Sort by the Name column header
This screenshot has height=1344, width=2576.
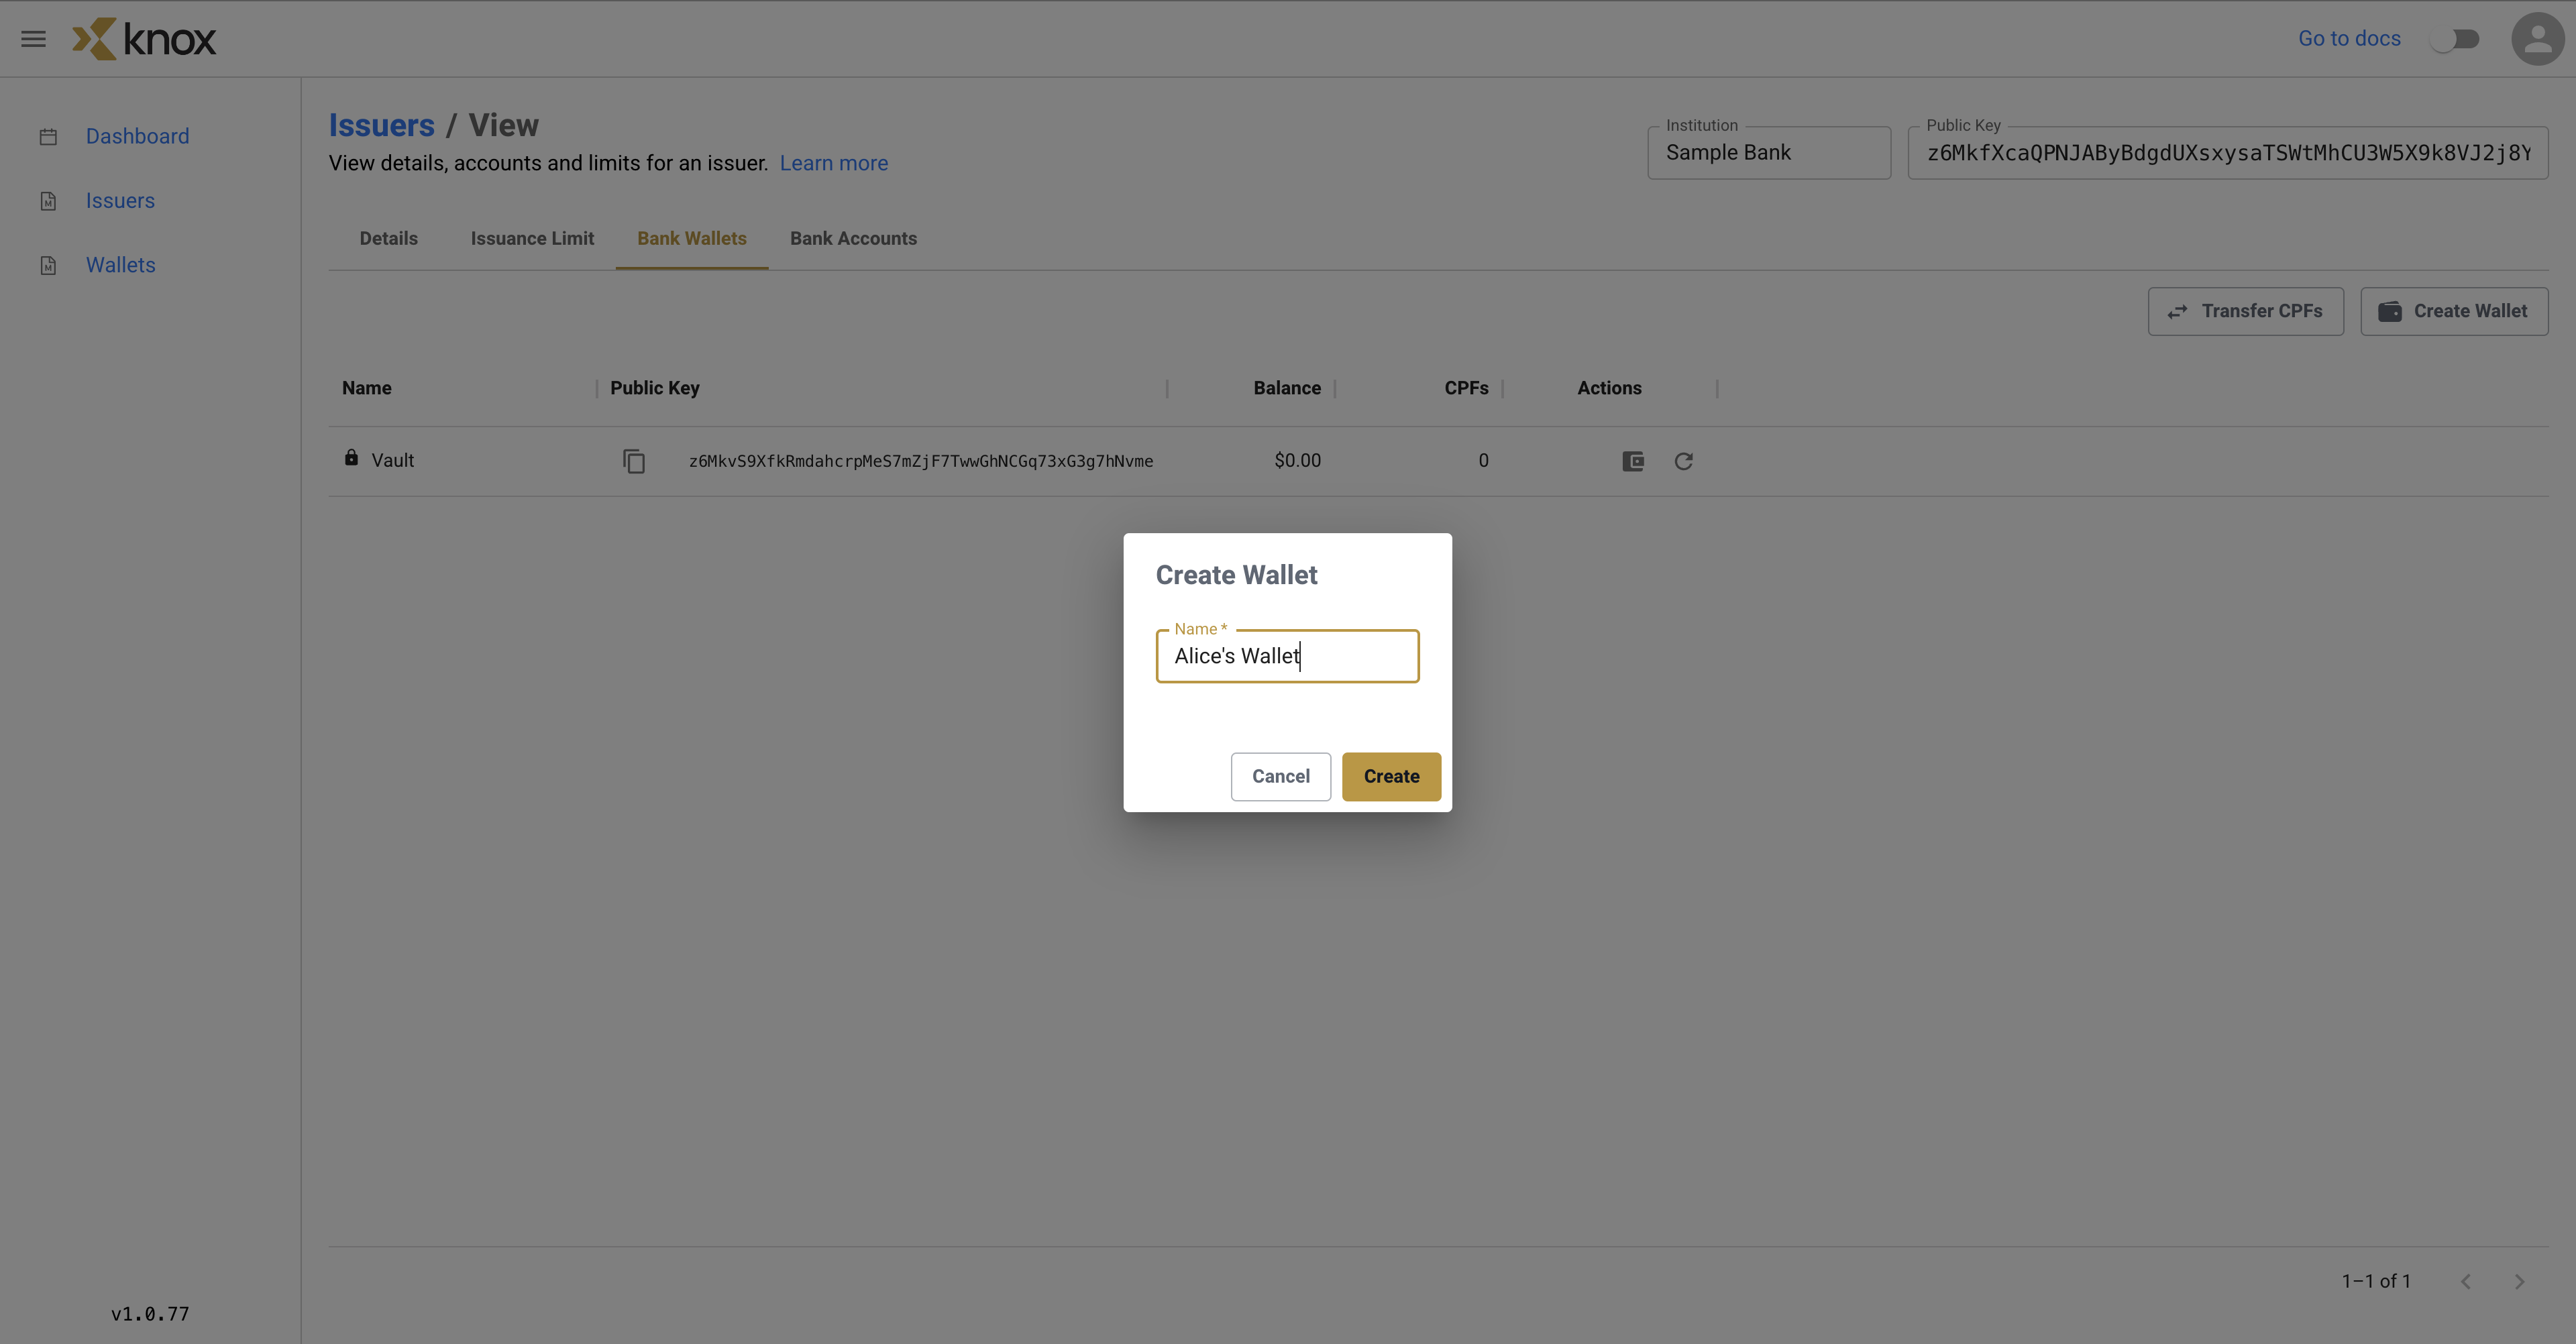367,388
